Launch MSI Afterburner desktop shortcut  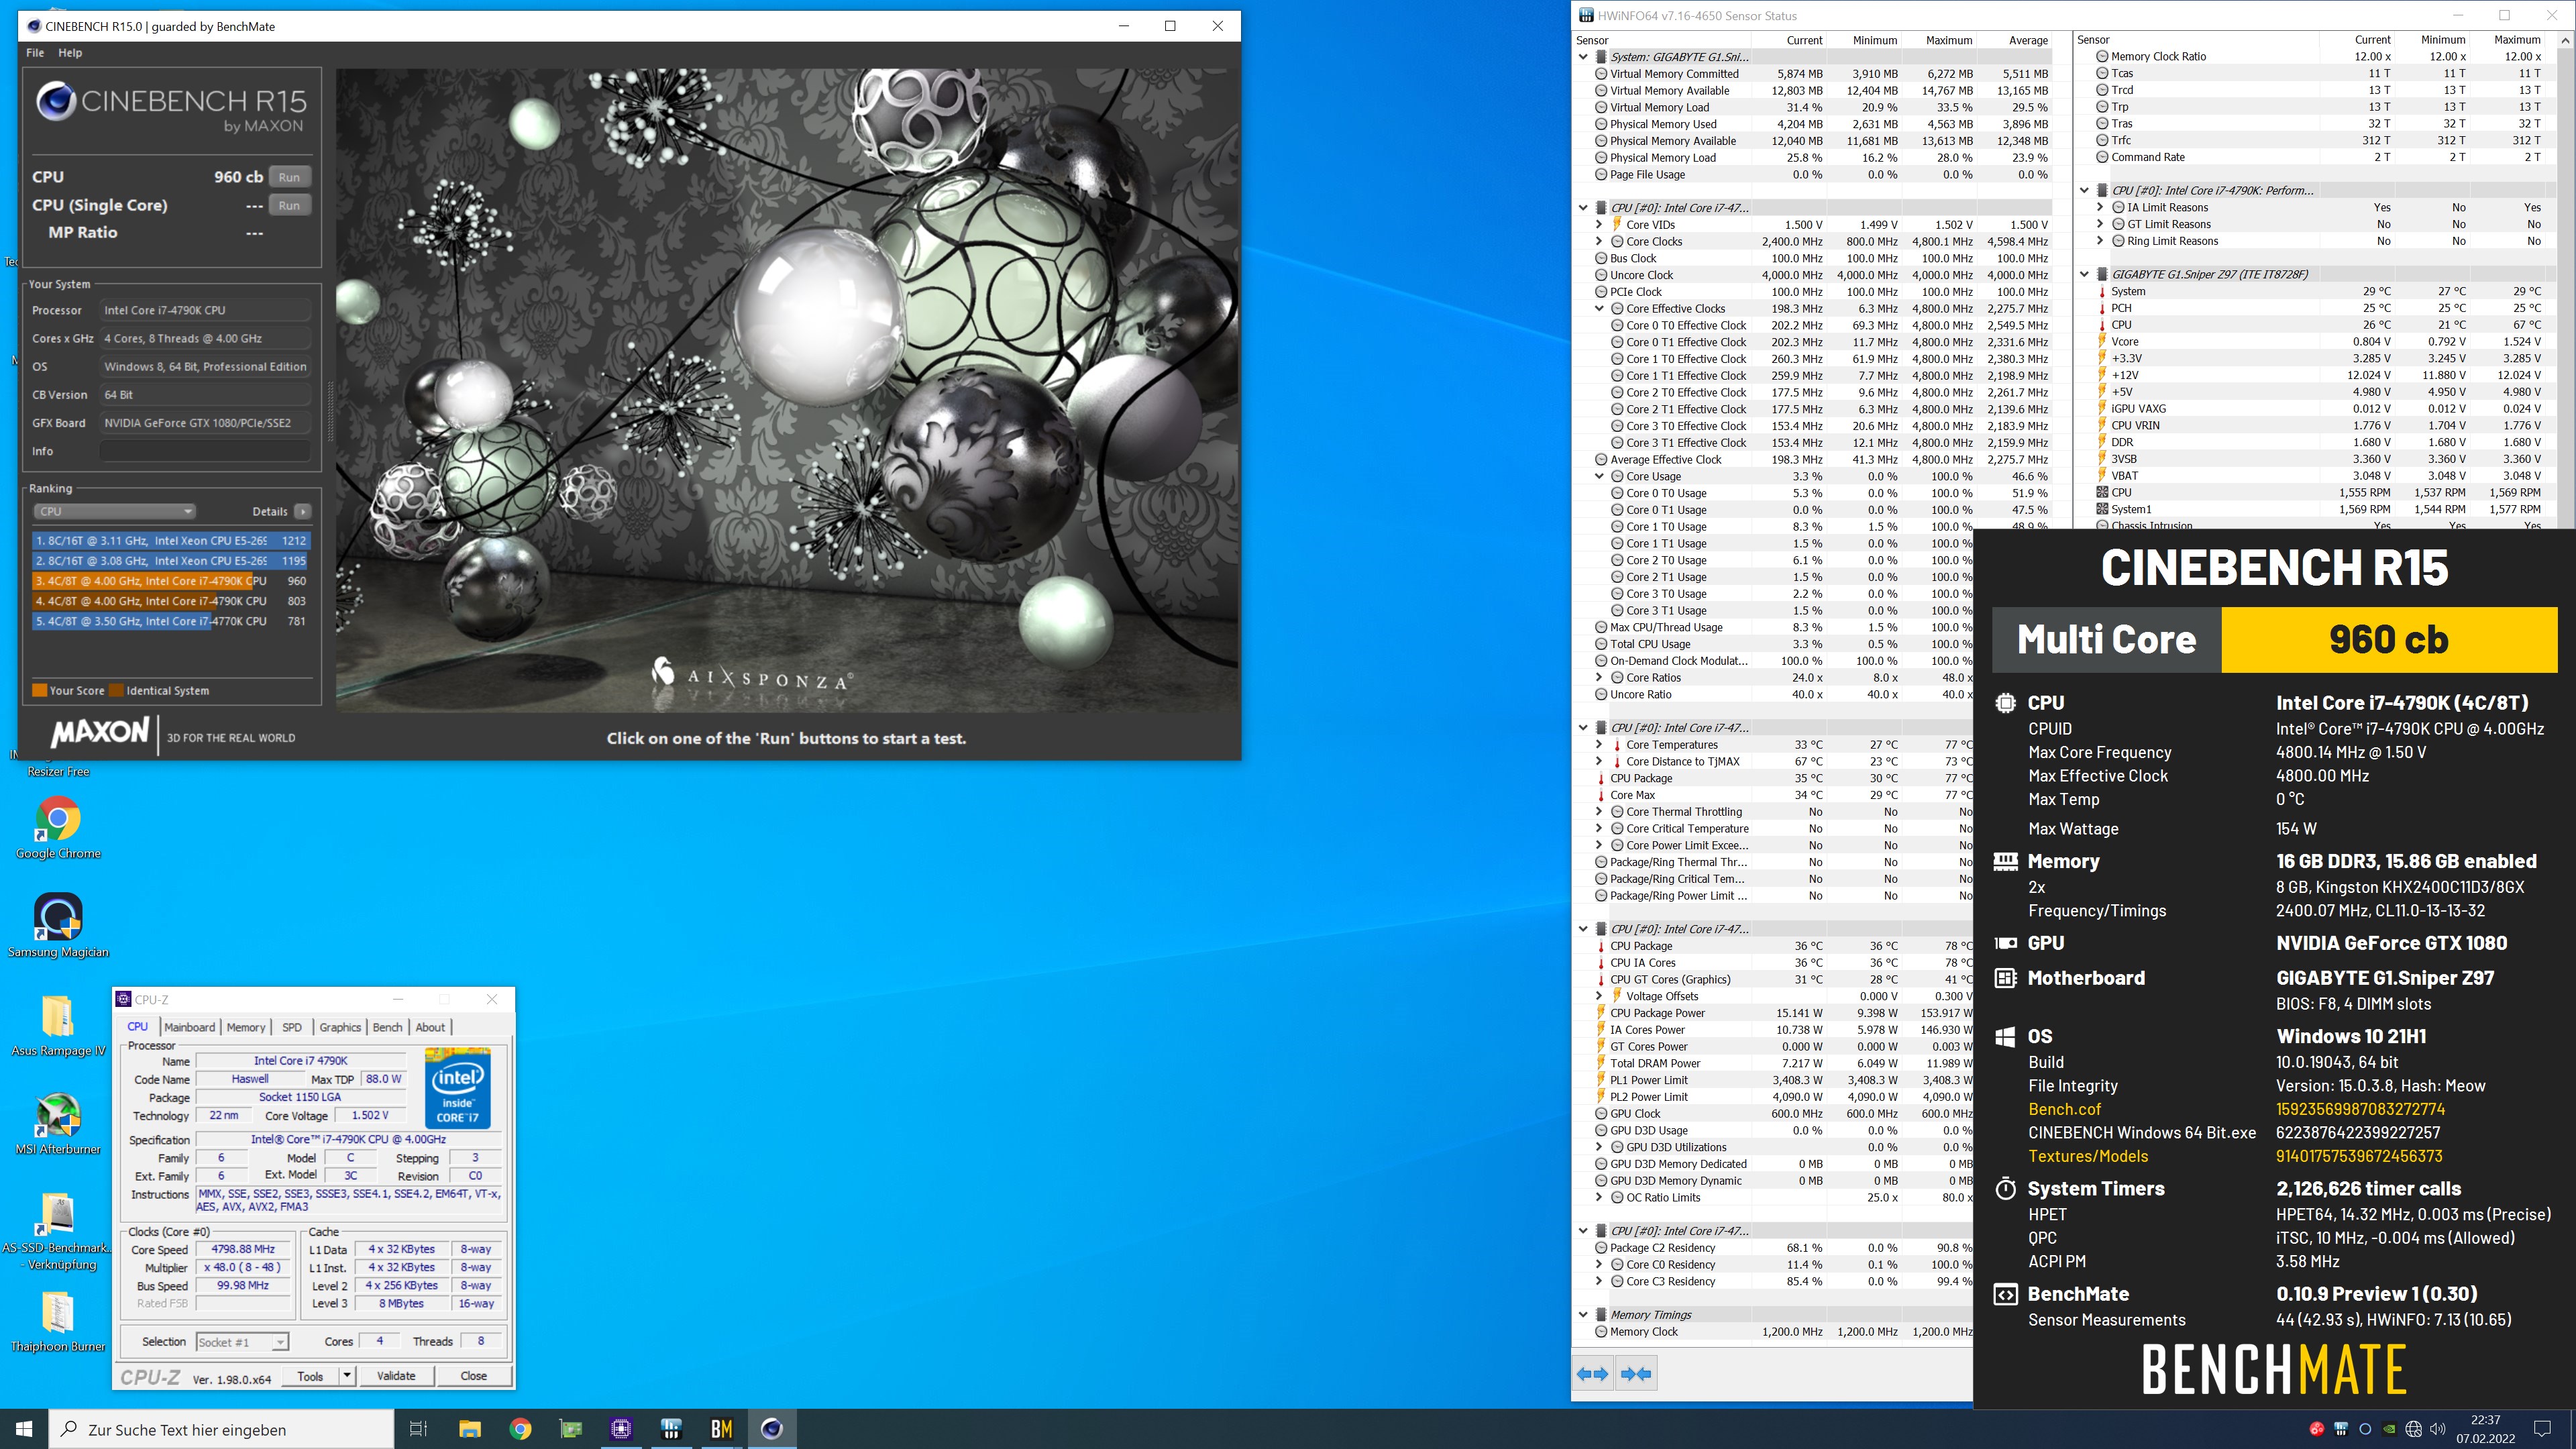pos(58,1124)
